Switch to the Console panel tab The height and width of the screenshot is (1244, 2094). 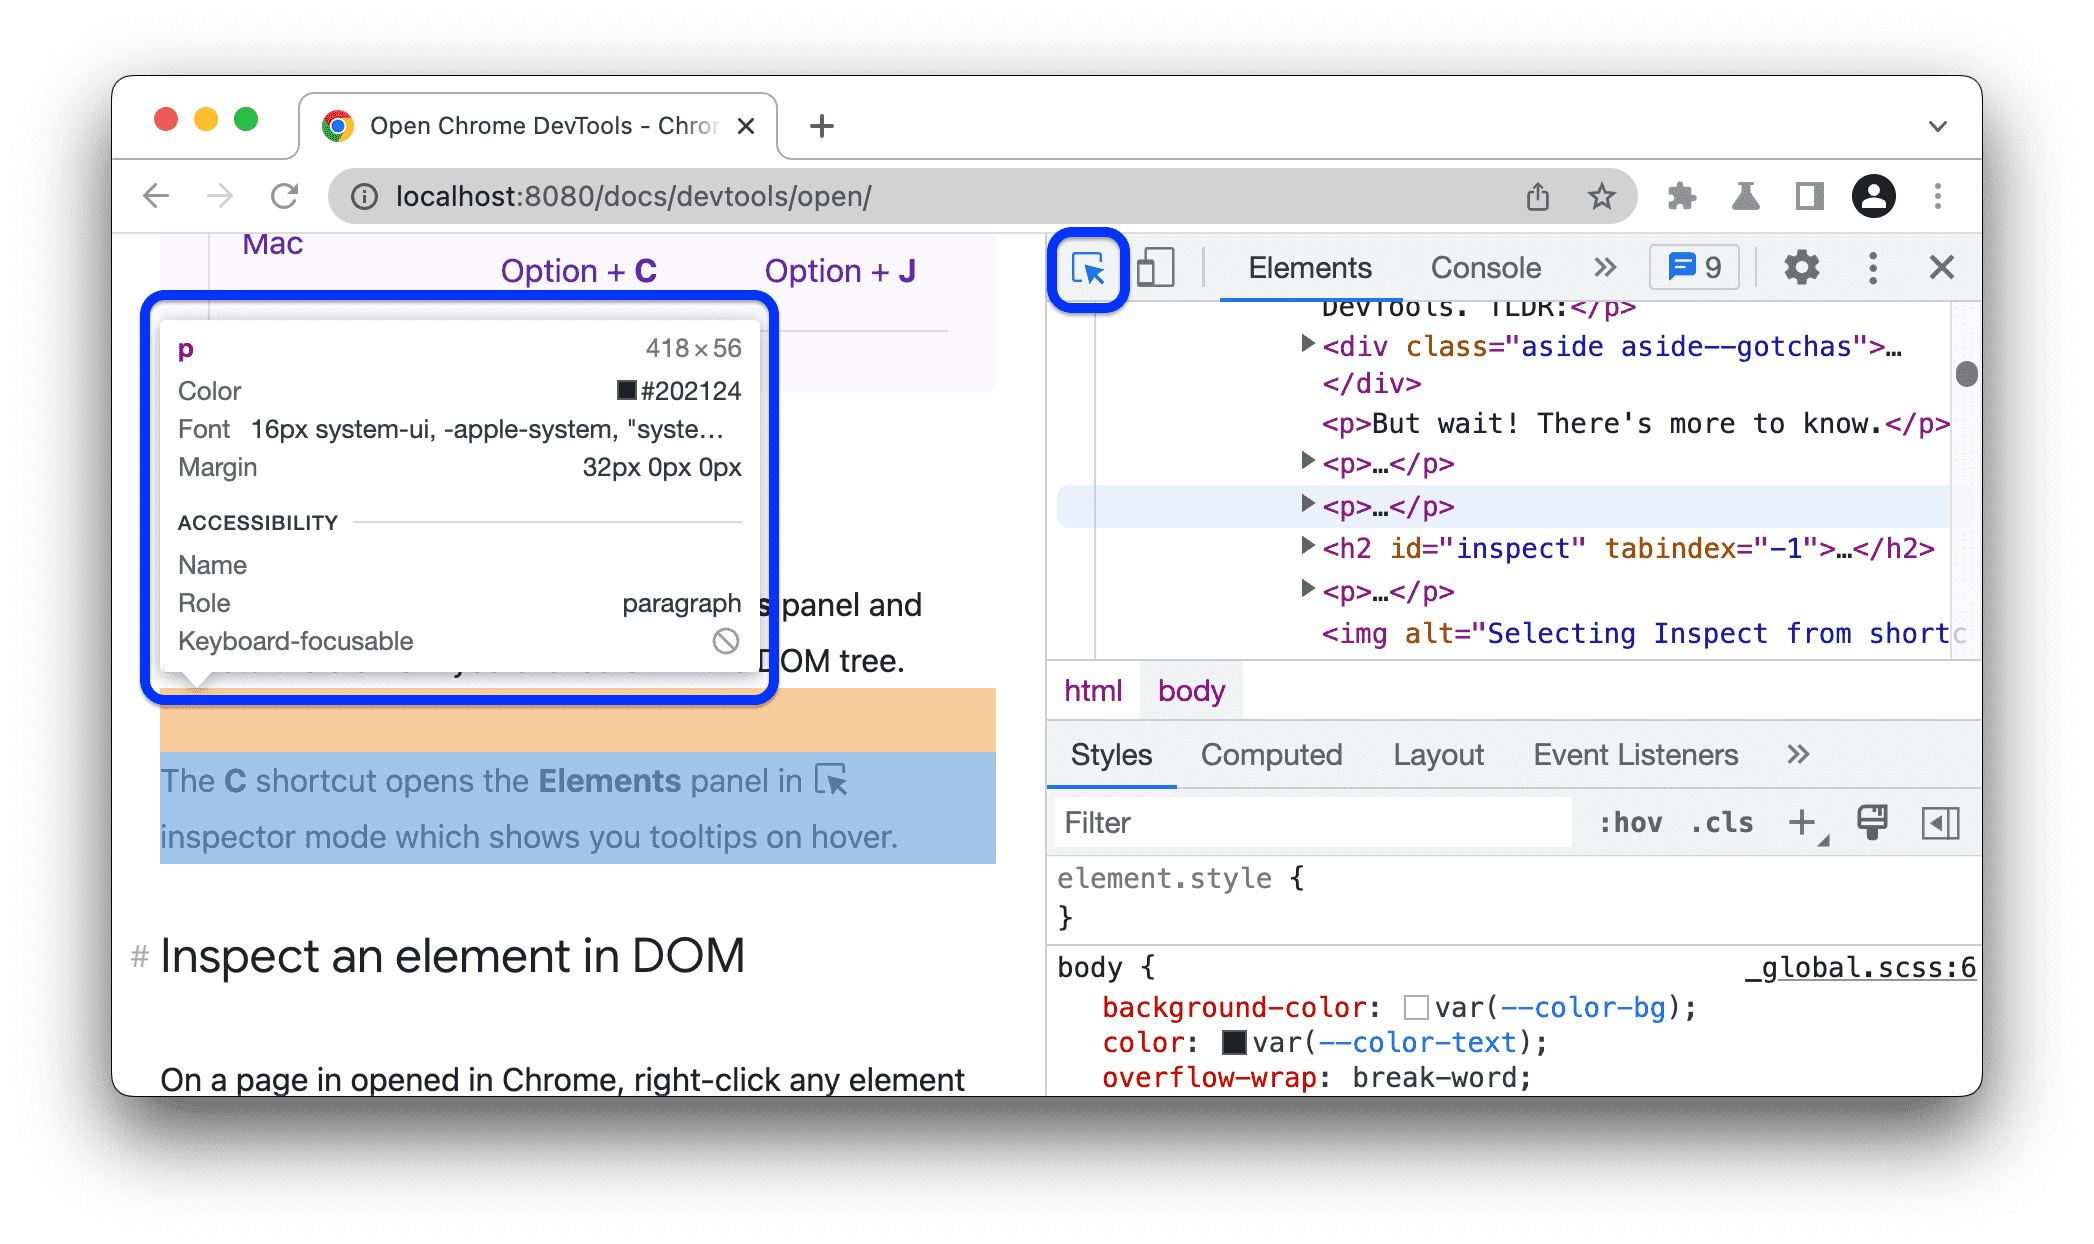coord(1484,268)
